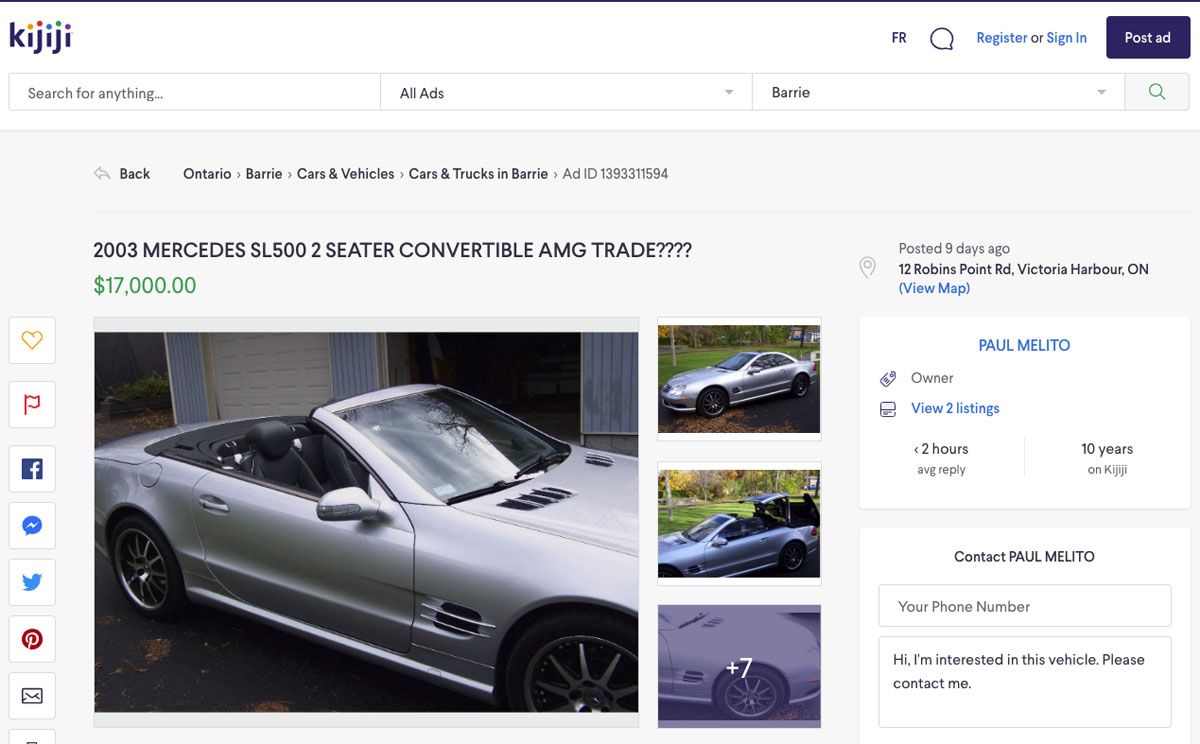This screenshot has height=744, width=1200.
Task: Click the Your Phone Number field
Action: 1024,605
